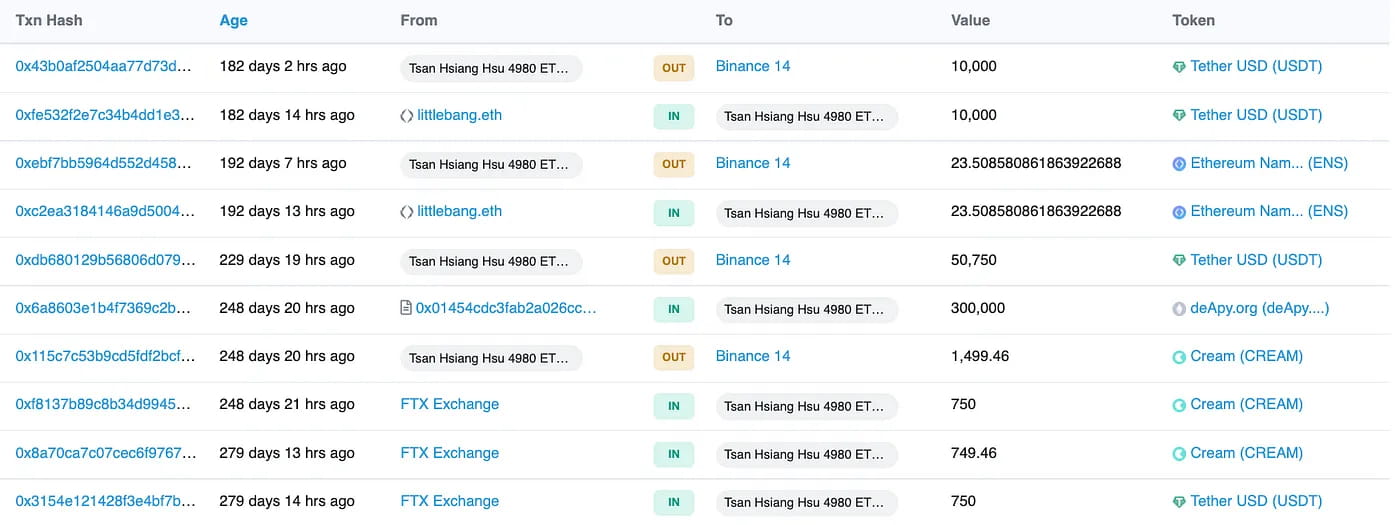Open Ethereum Nam... (ENS) token in 0xc2ea3184 row

[1269, 212]
